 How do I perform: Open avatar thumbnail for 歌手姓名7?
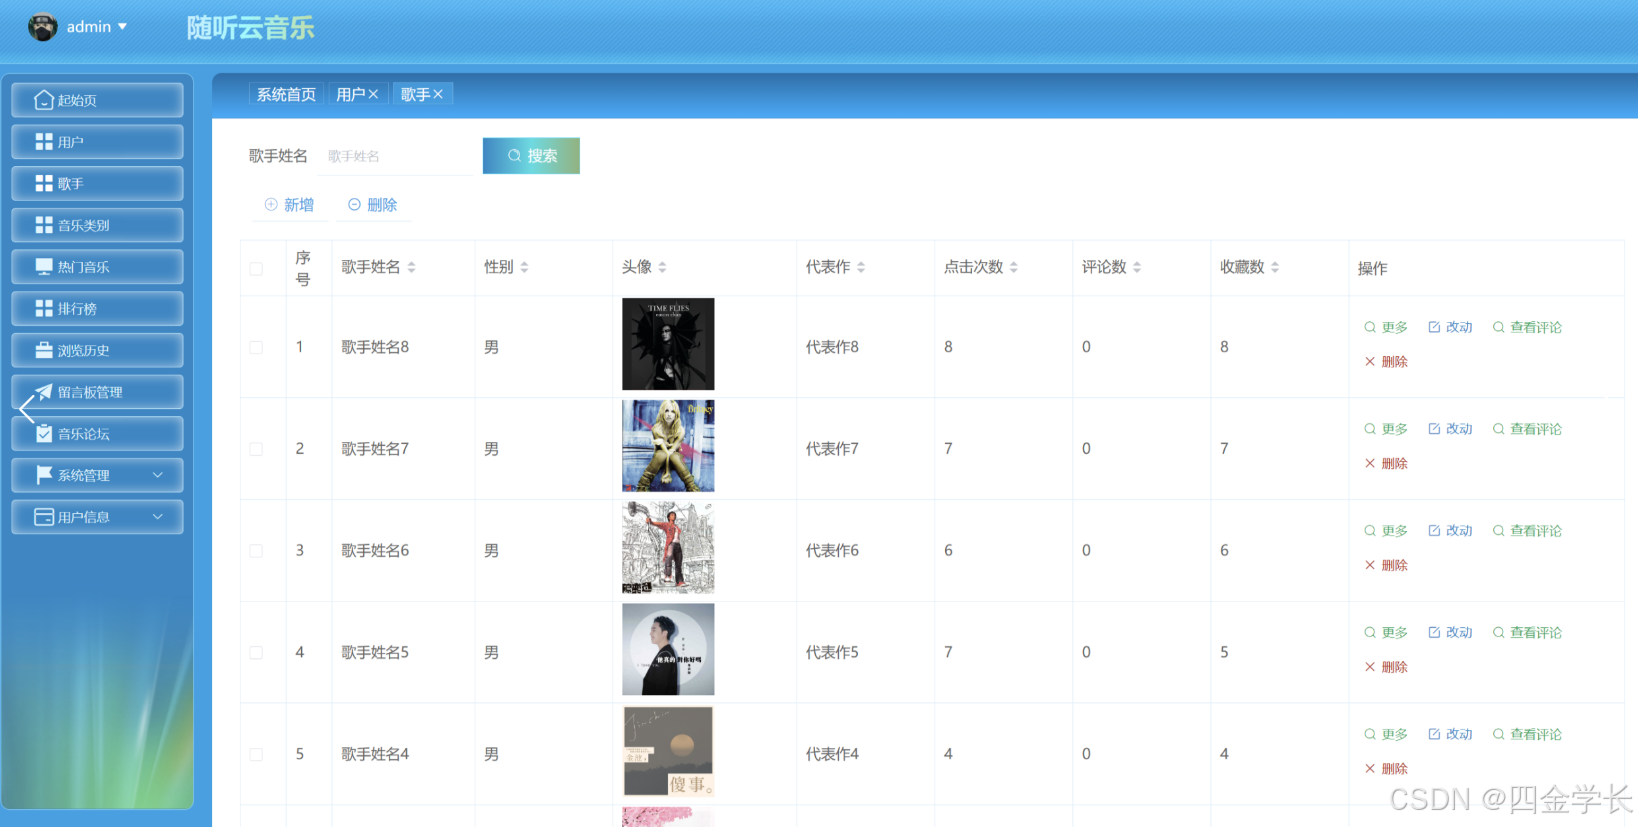[668, 446]
